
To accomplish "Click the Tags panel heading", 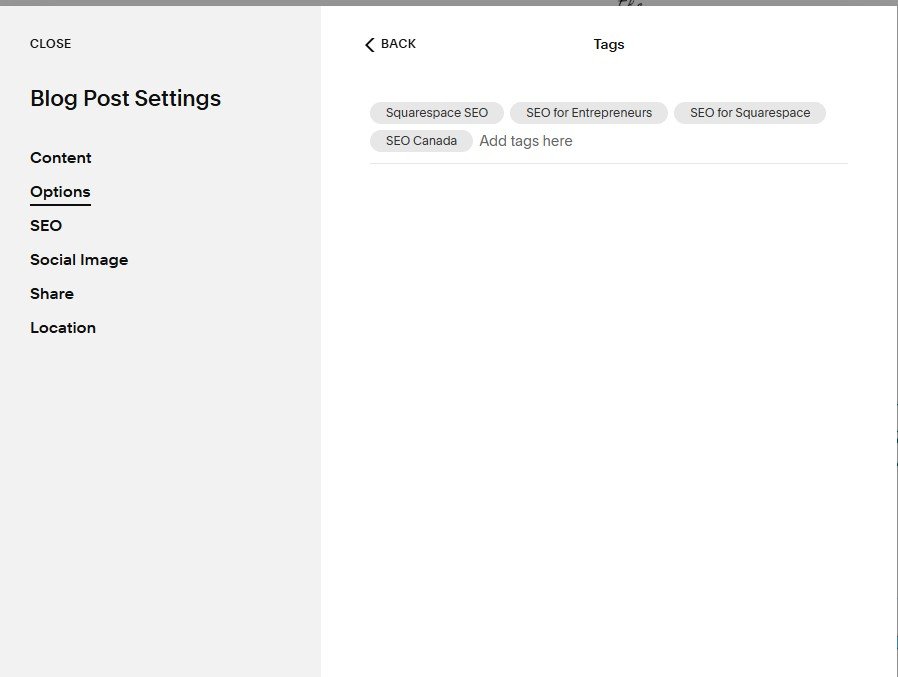I will point(609,45).
